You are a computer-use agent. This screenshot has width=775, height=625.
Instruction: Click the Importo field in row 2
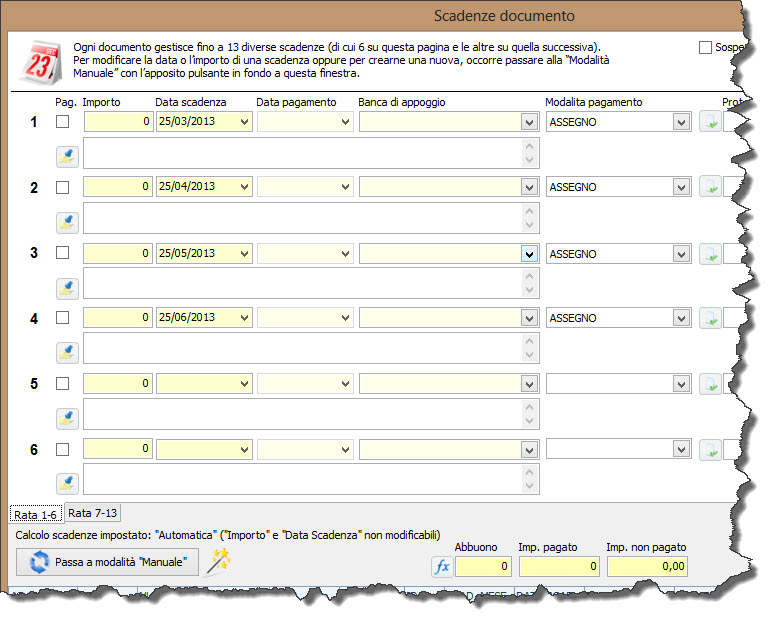coord(118,187)
